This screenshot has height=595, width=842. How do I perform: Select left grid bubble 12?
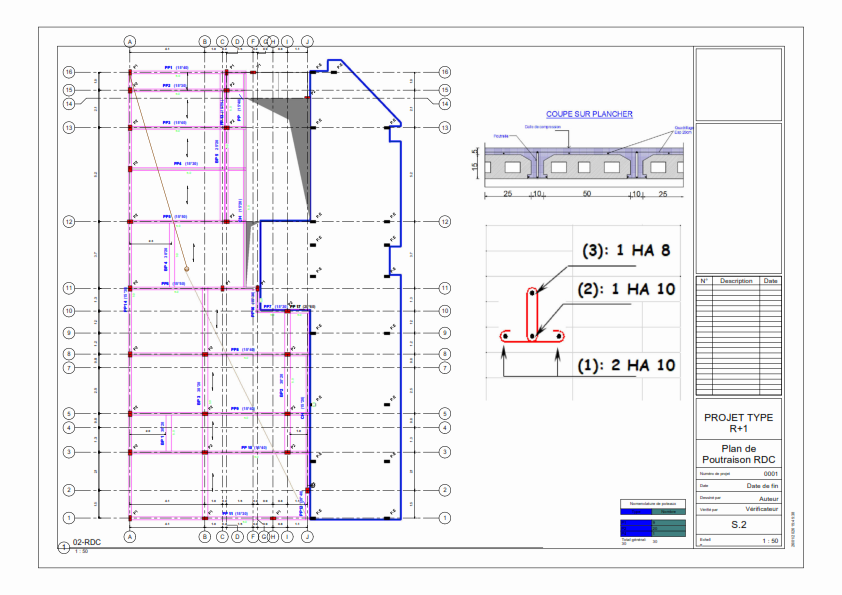69,221
